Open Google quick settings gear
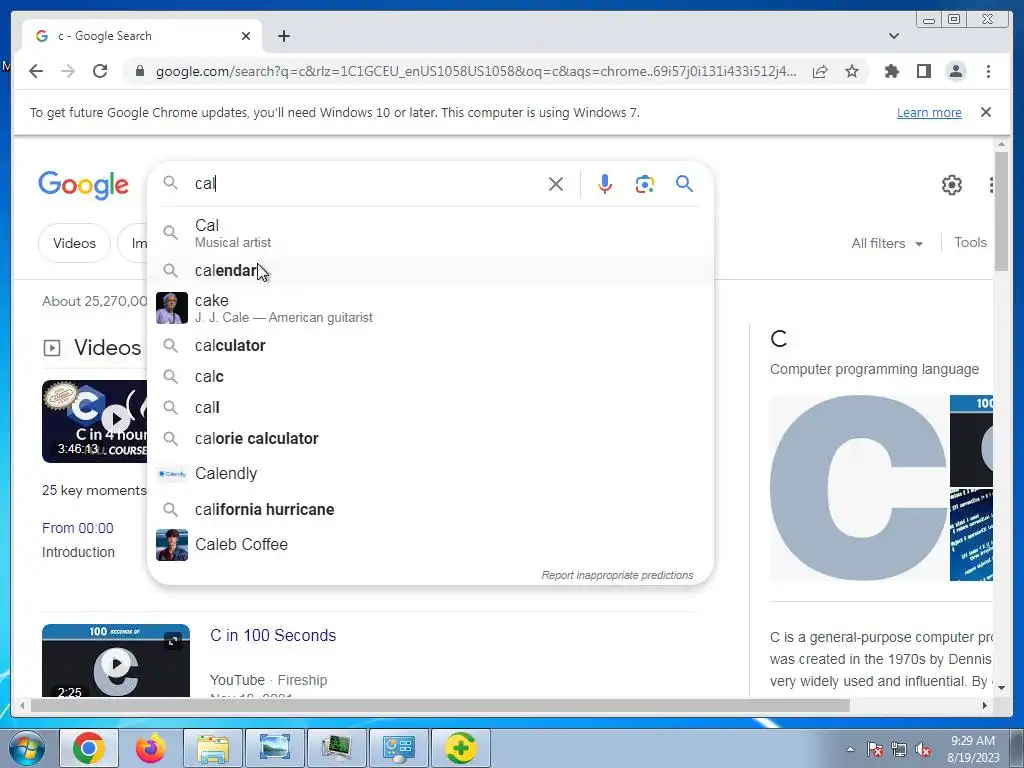This screenshot has height=768, width=1024. pos(952,185)
